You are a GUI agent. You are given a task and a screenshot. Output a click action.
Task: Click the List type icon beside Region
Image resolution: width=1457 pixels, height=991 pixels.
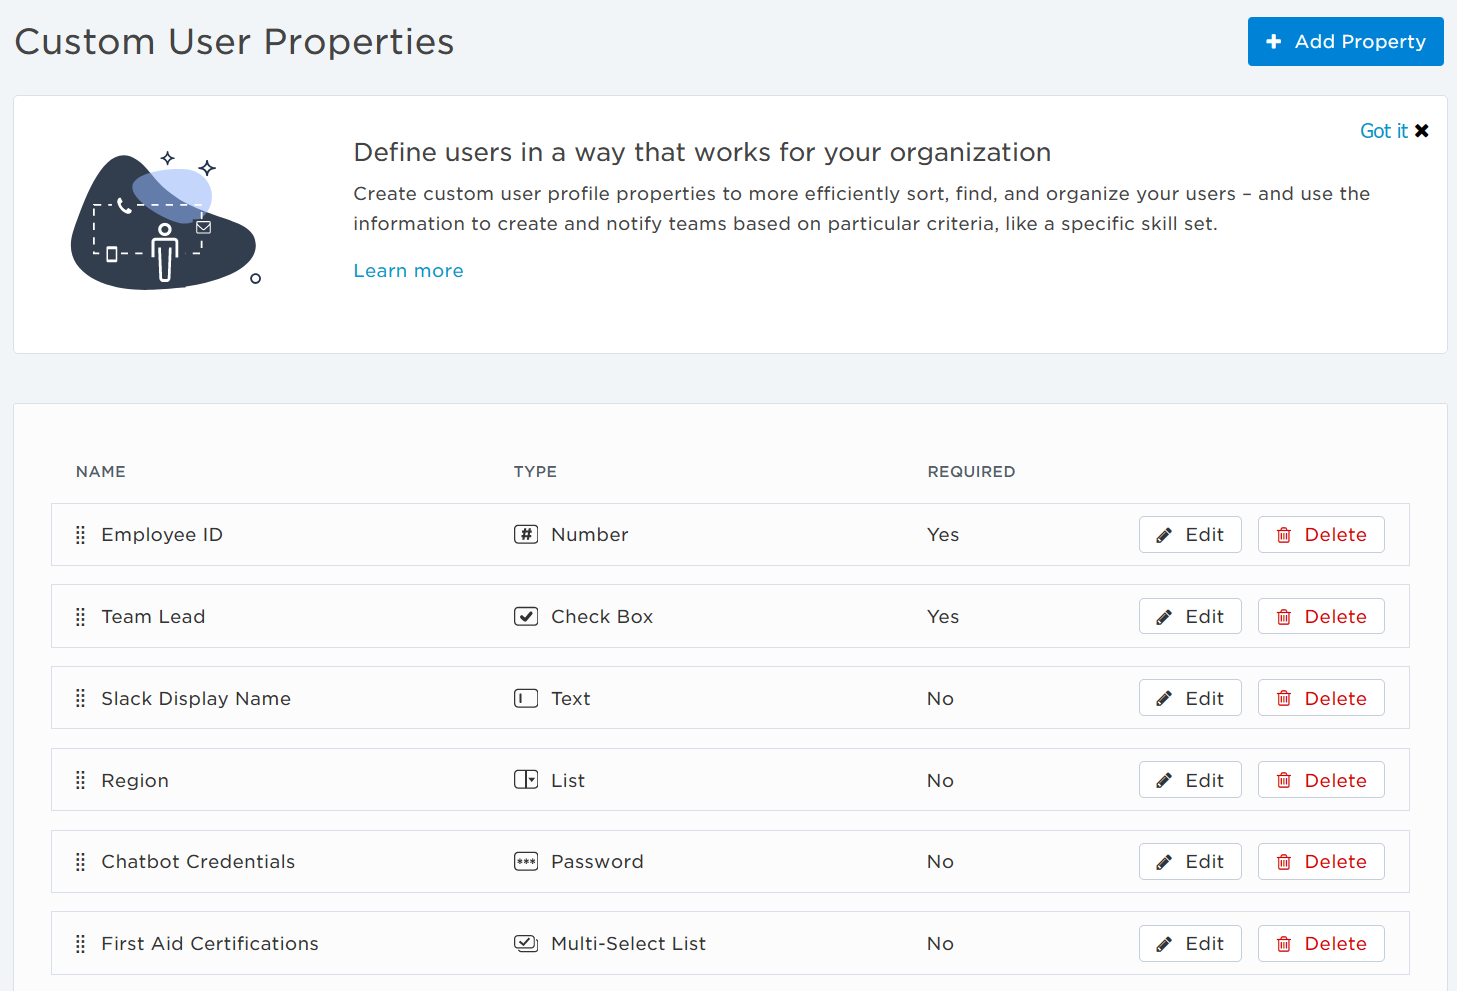(x=526, y=780)
